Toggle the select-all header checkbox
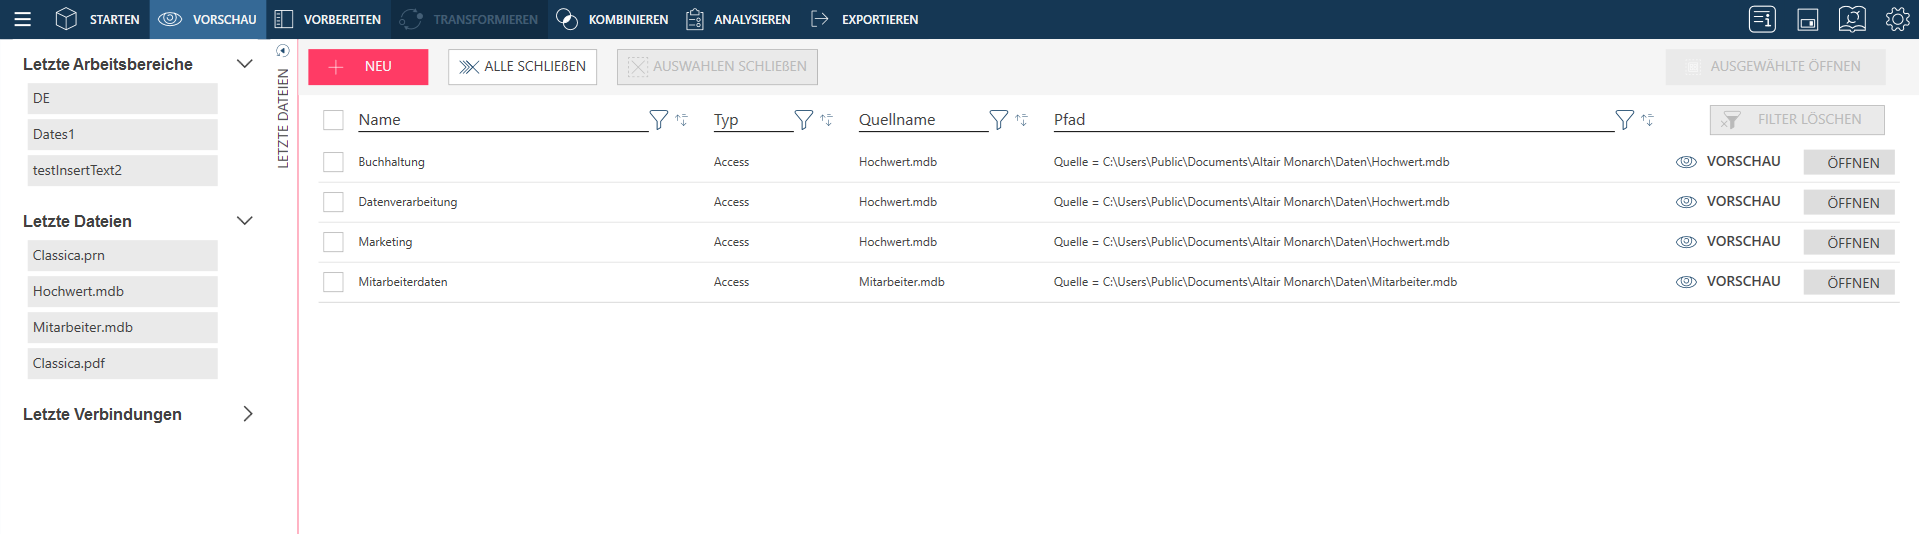The image size is (1919, 534). point(333,120)
